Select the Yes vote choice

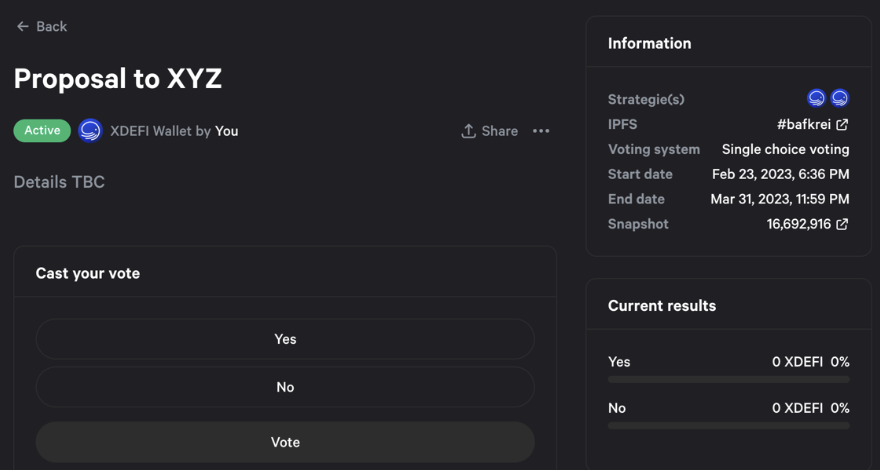click(285, 339)
